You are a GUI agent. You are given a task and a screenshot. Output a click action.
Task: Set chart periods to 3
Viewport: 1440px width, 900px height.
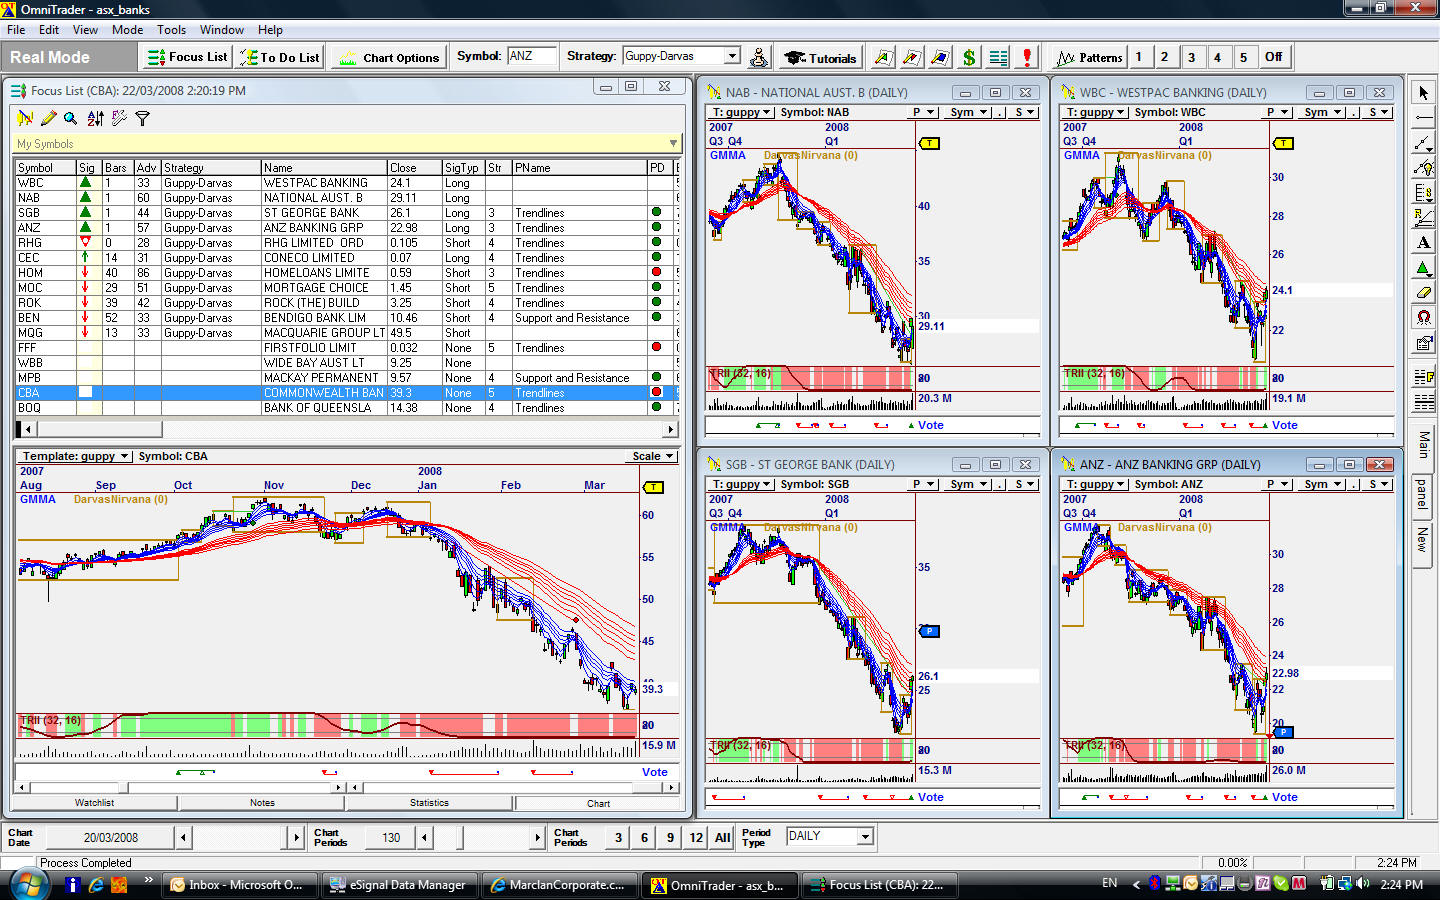[x=618, y=838]
